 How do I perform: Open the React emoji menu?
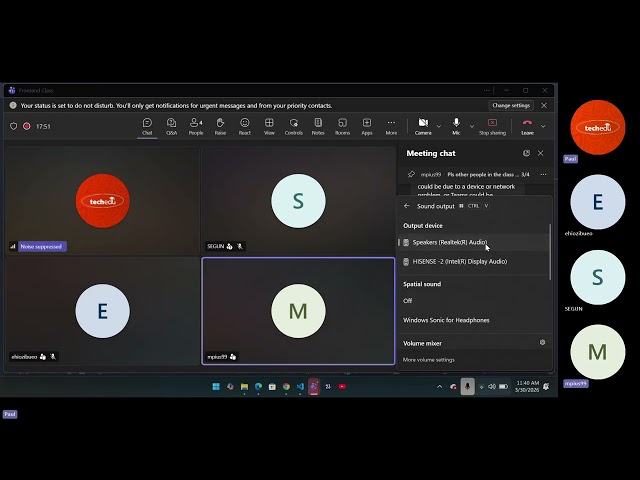tap(244, 127)
